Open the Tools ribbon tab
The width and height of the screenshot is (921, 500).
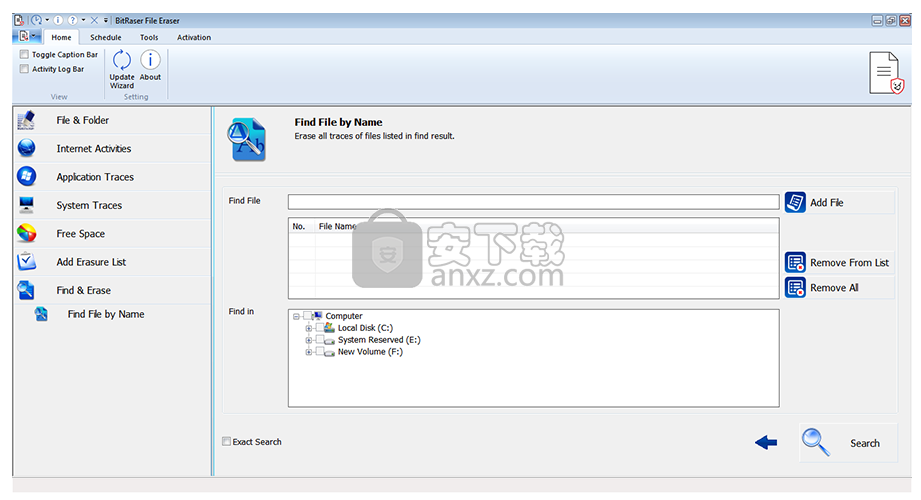pyautogui.click(x=149, y=37)
